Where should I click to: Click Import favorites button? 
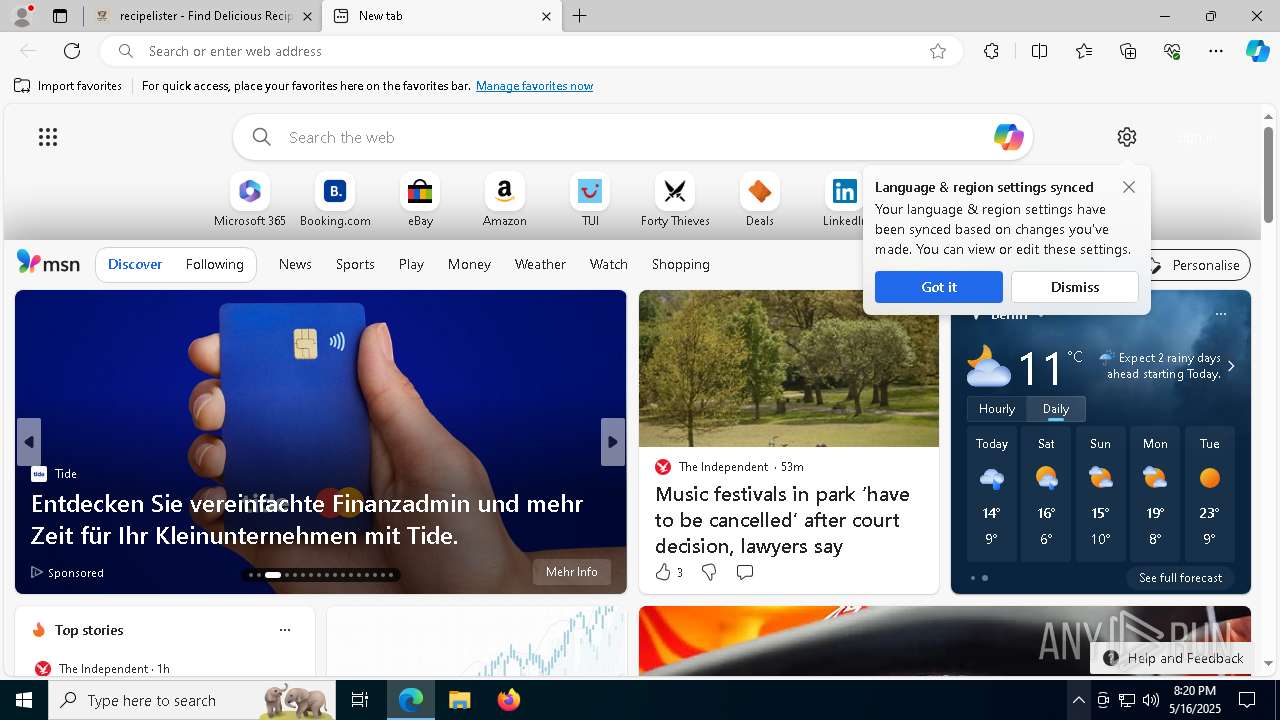click(x=68, y=86)
